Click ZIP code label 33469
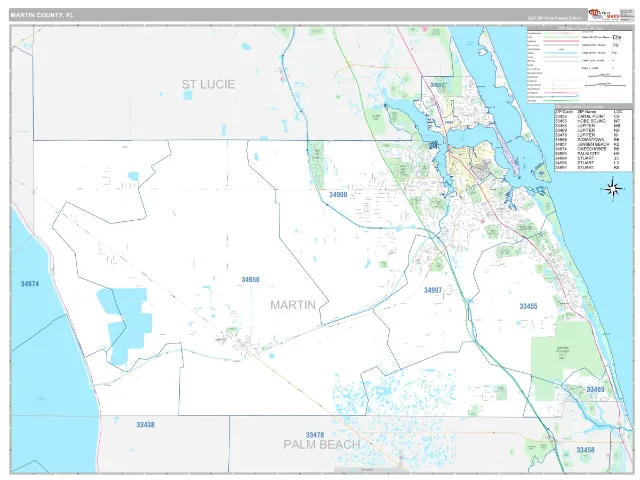Screen dimensions: 640x480 pos(595,390)
